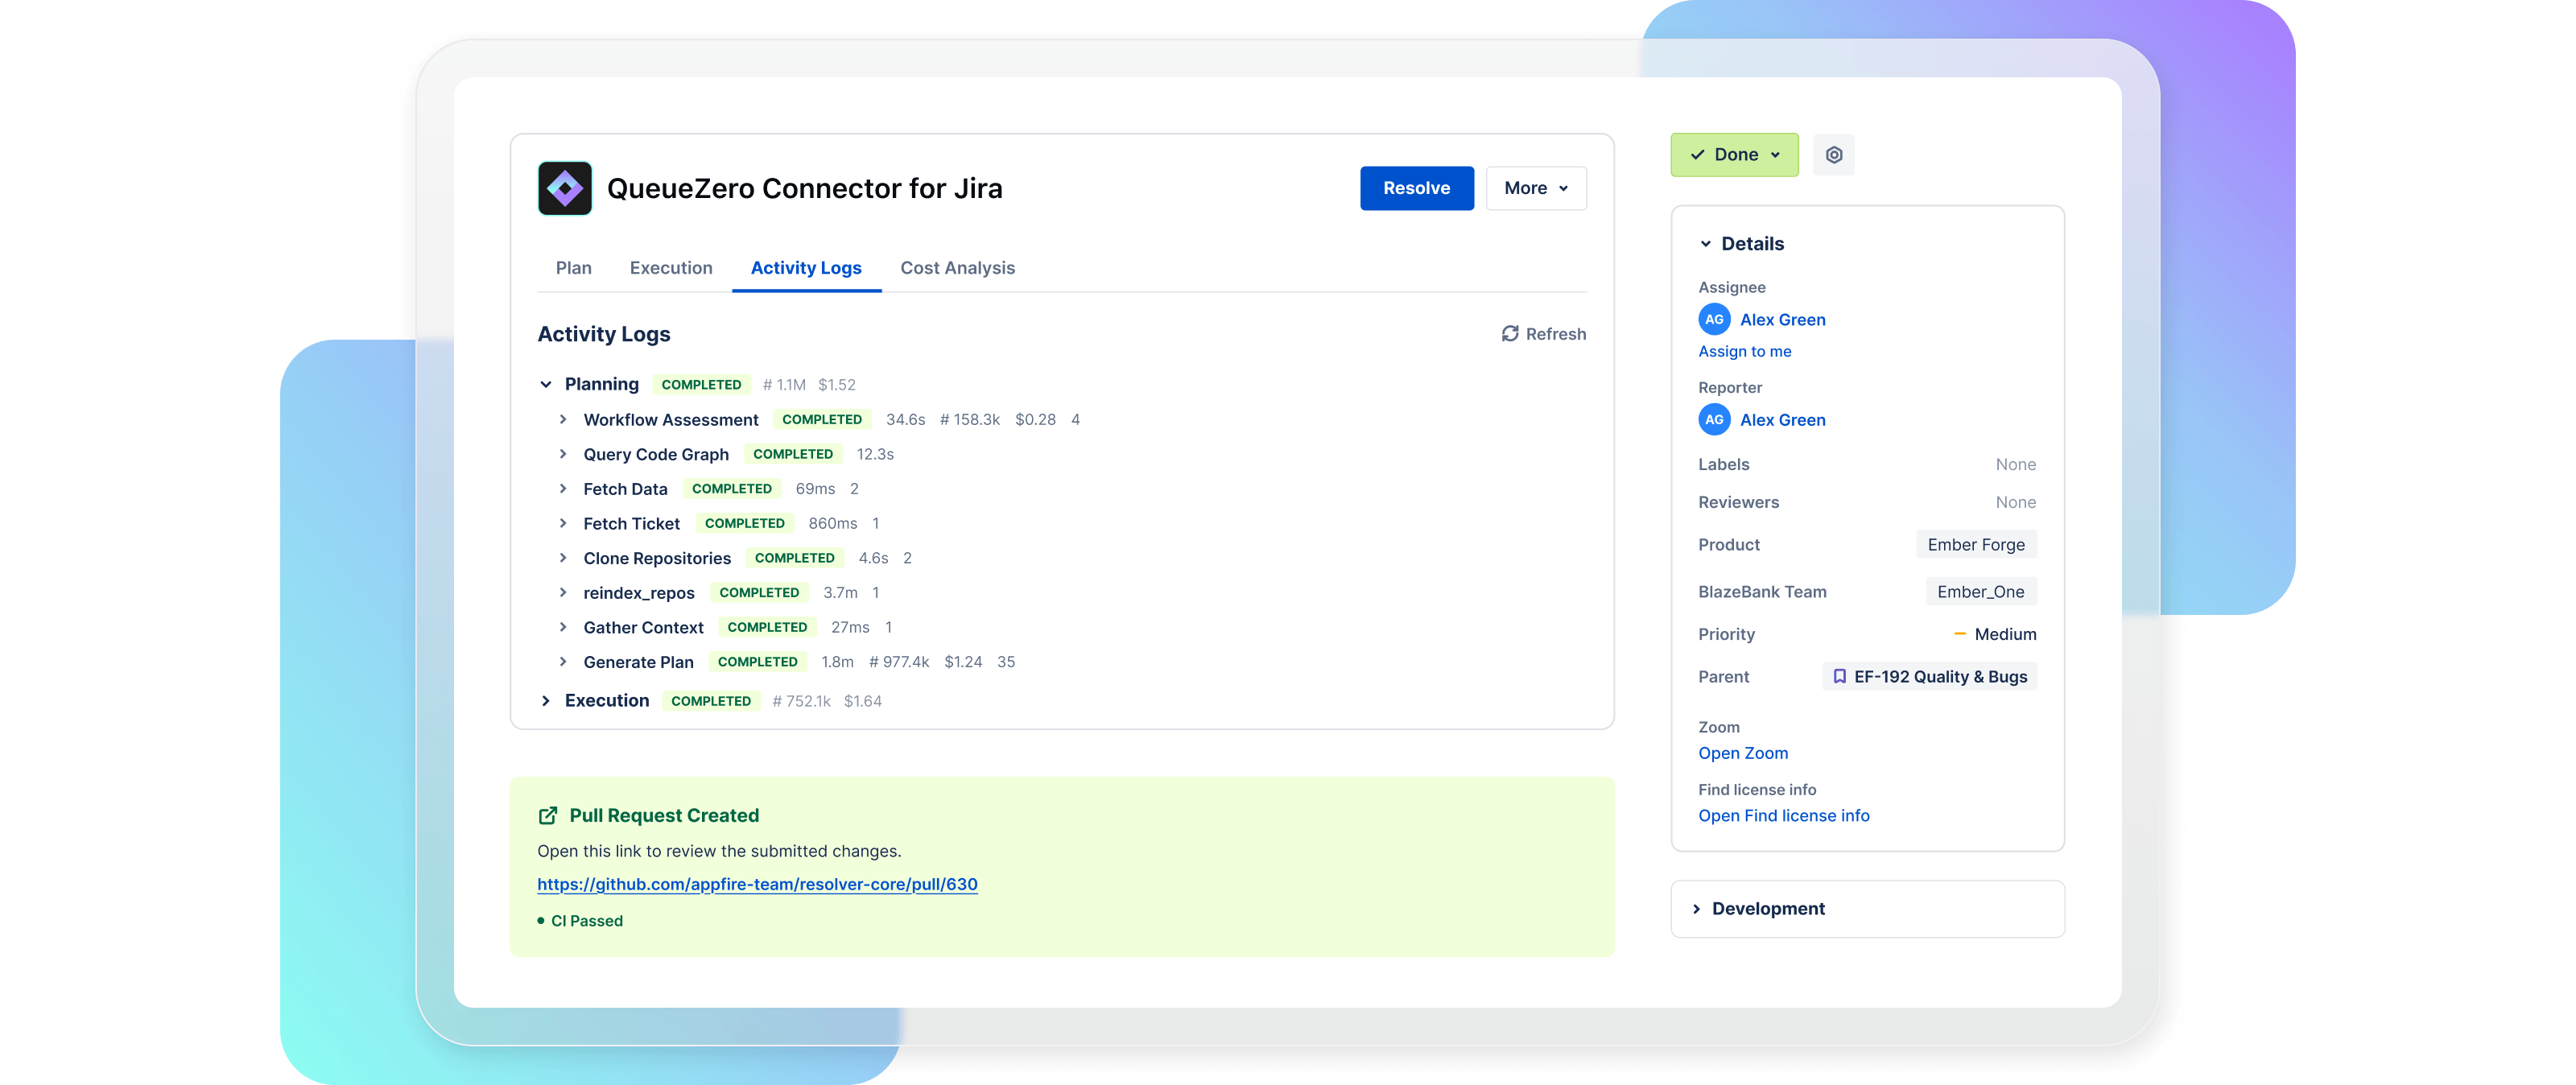This screenshot has width=2576, height=1085.
Task: Expand the Fetch Ticket row
Action: pyautogui.click(x=563, y=524)
